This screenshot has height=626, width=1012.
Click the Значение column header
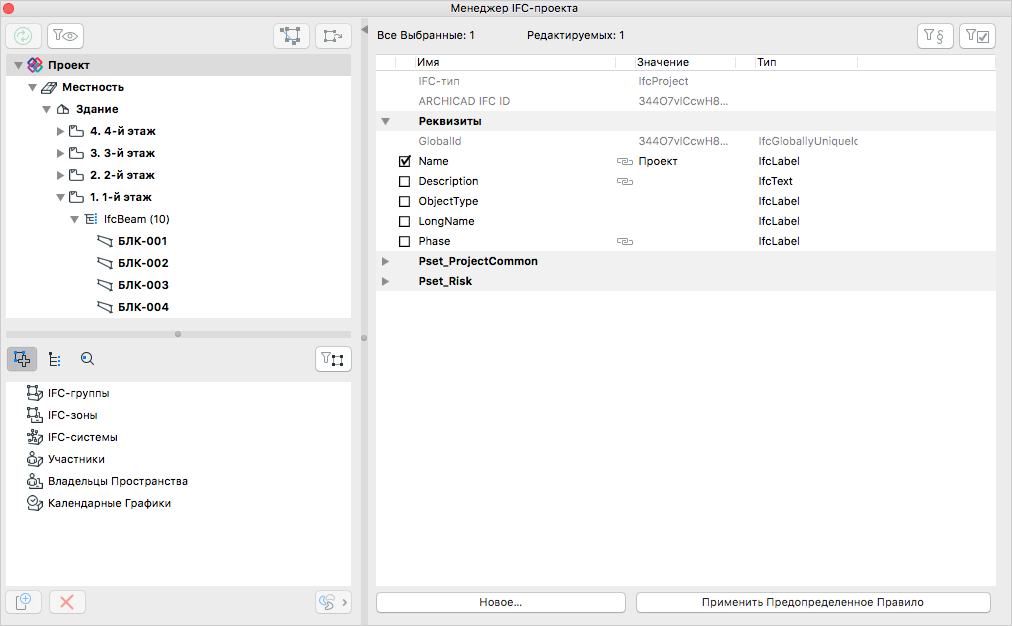(x=663, y=62)
